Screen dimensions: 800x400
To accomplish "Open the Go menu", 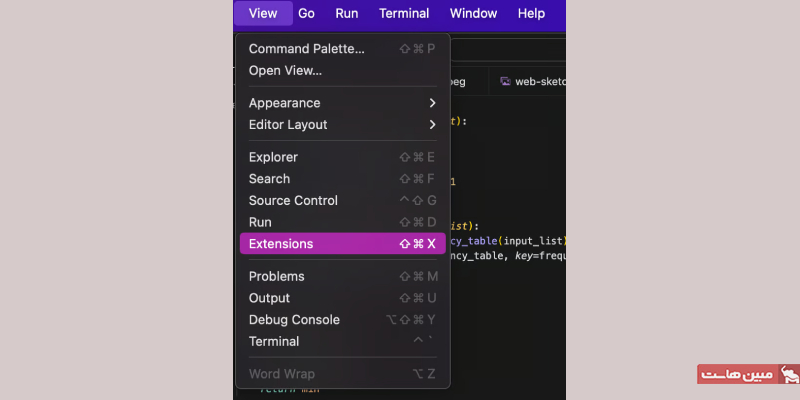I will point(306,13).
